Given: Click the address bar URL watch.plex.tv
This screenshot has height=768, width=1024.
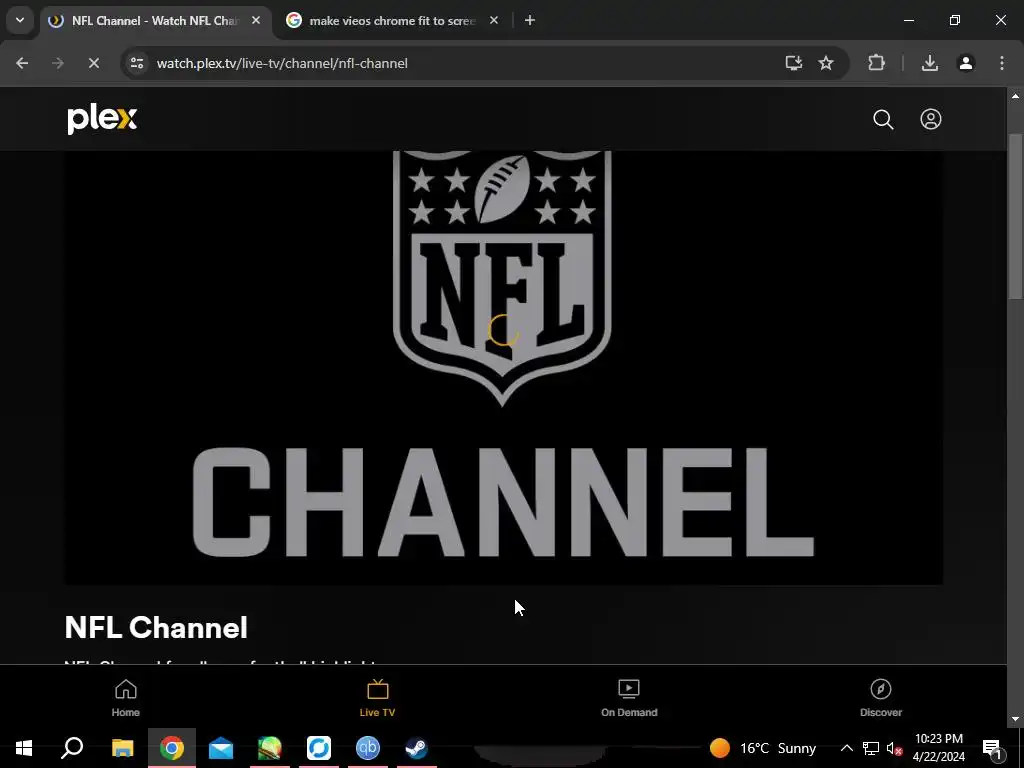Looking at the screenshot, I should click(282, 63).
